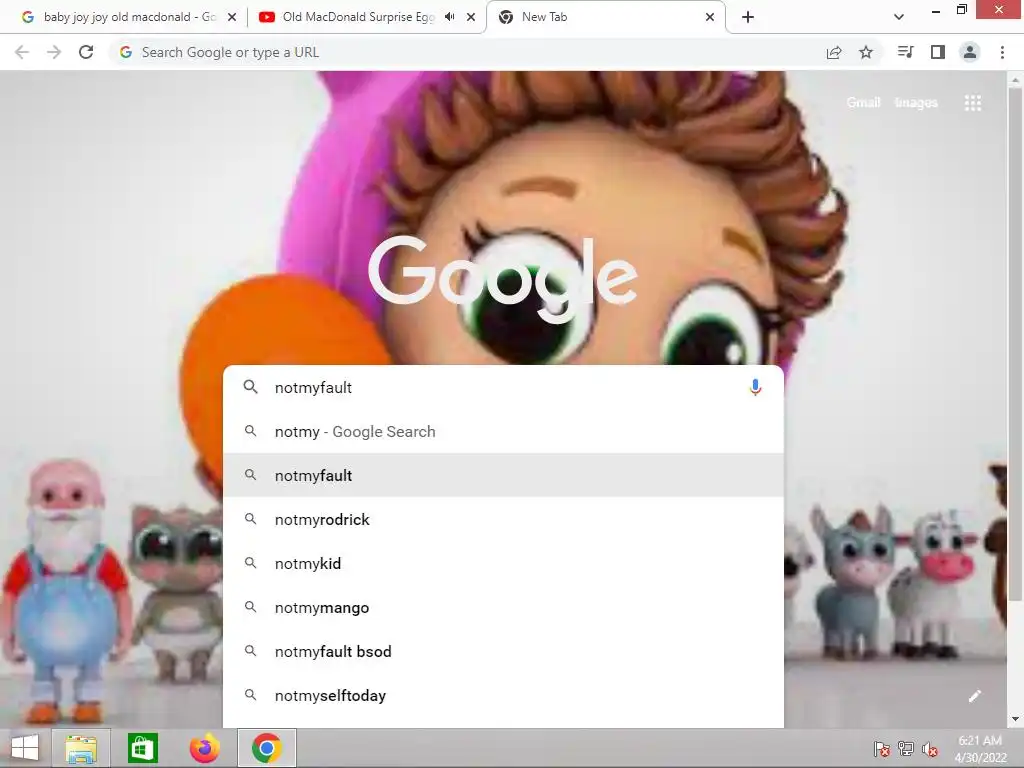
Task: Share this page icon in address bar
Action: point(834,52)
